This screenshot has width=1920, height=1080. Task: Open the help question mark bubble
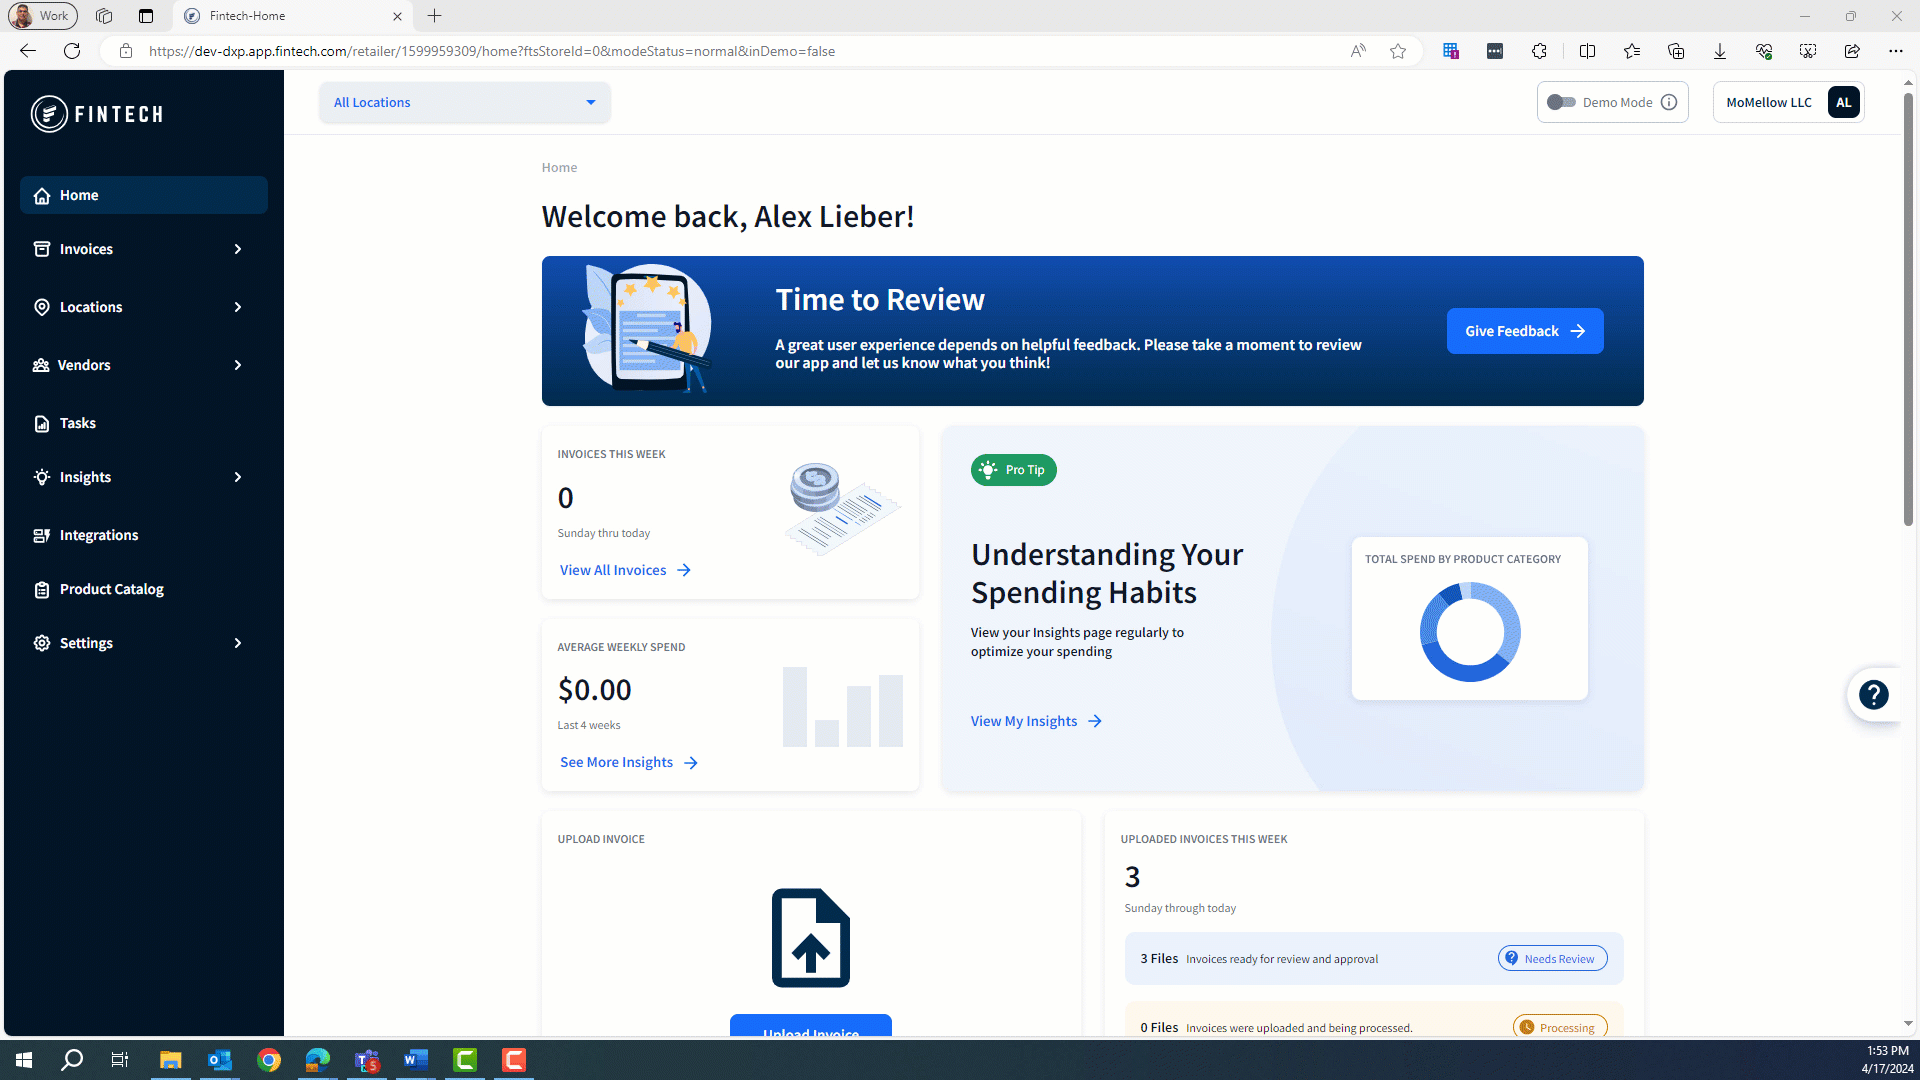tap(1873, 694)
